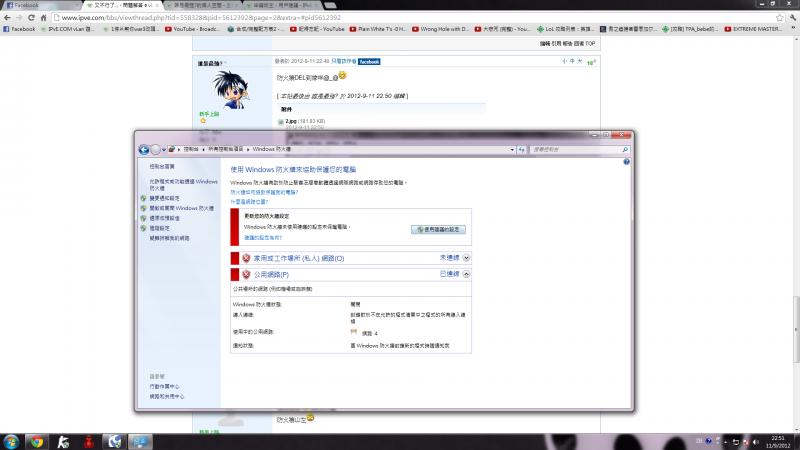Open Network and Sharing Center link
Screen dimensions: 800x450
coord(167,396)
